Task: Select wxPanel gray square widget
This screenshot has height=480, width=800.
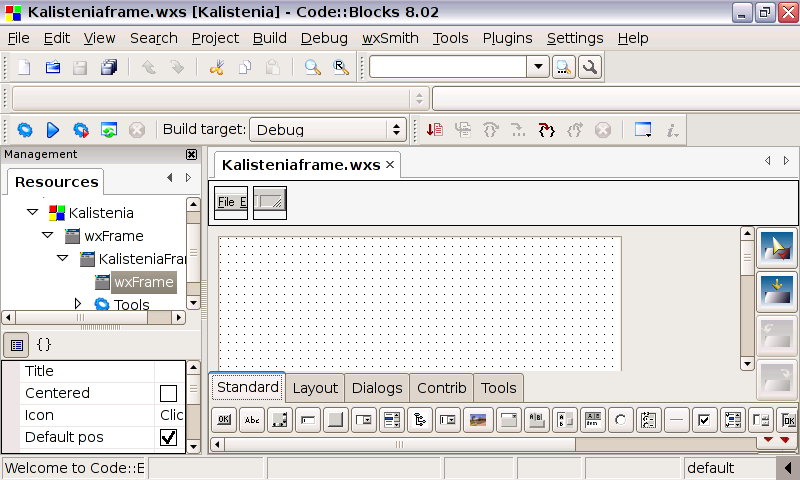Action: click(x=335, y=420)
